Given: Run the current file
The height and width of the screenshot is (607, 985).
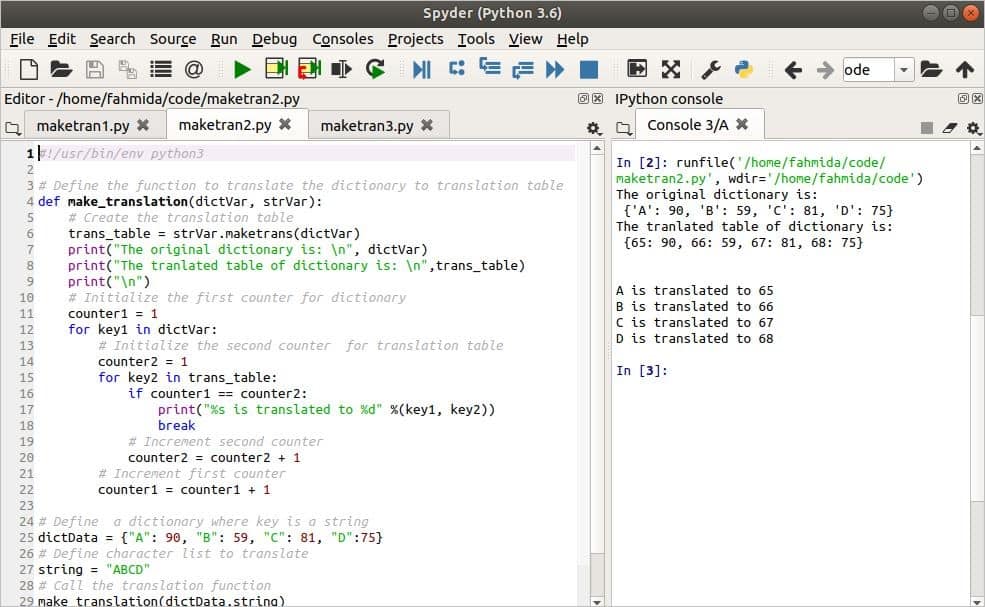Looking at the screenshot, I should [x=241, y=70].
